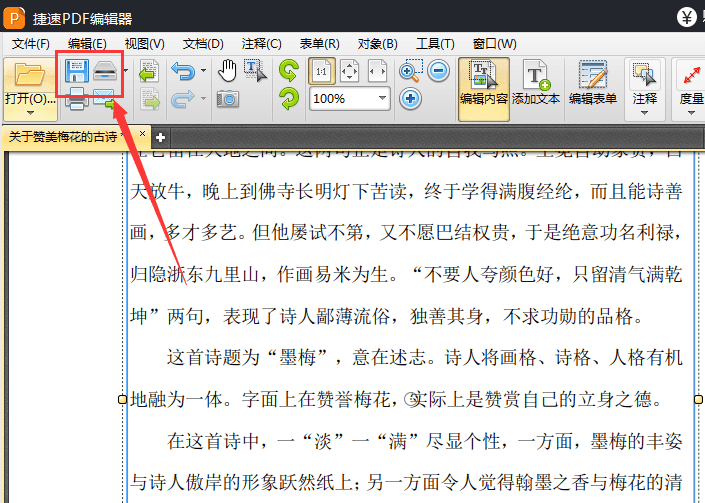Click the Undo arrow icon
The image size is (705, 503).
click(x=183, y=71)
